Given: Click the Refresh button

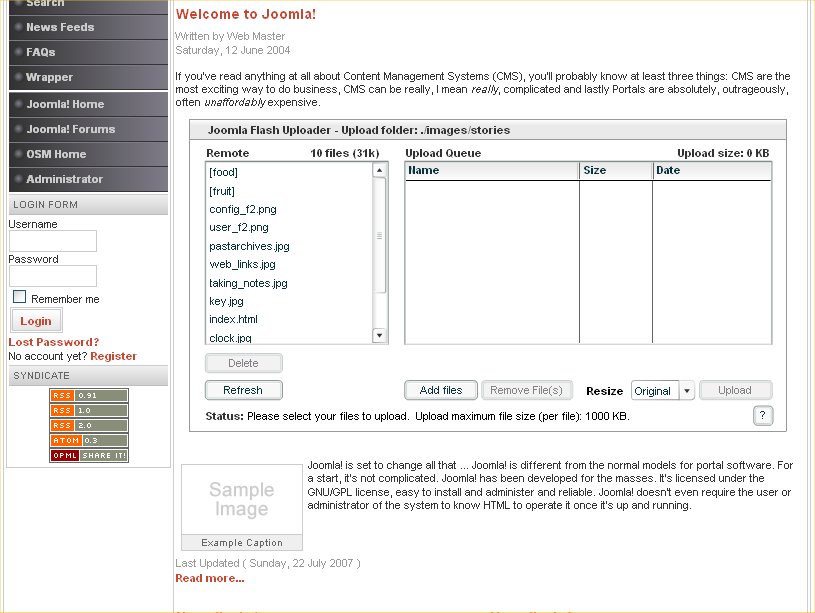Looking at the screenshot, I should pyautogui.click(x=244, y=390).
